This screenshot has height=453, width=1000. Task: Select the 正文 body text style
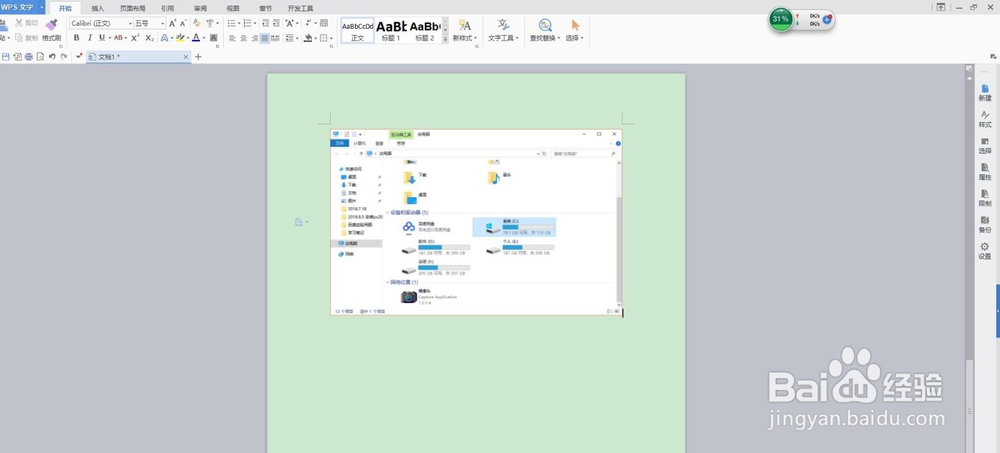357,31
